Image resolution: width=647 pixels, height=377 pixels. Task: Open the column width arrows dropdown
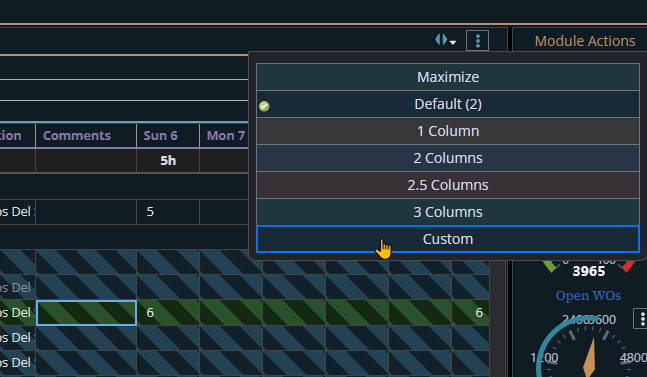tap(445, 40)
